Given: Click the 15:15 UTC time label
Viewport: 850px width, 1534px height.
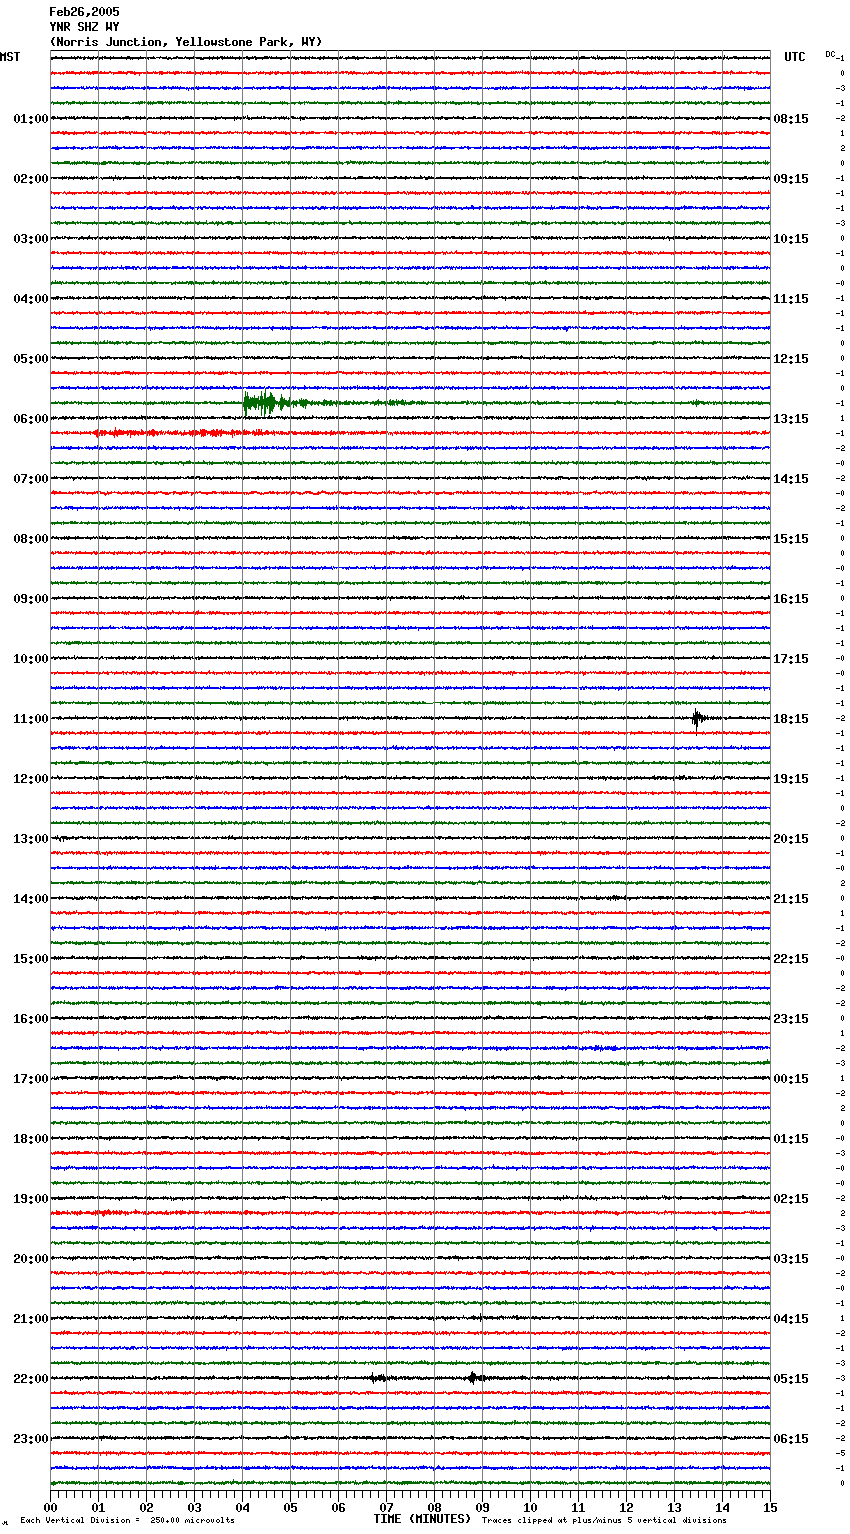Looking at the screenshot, I should point(791,539).
